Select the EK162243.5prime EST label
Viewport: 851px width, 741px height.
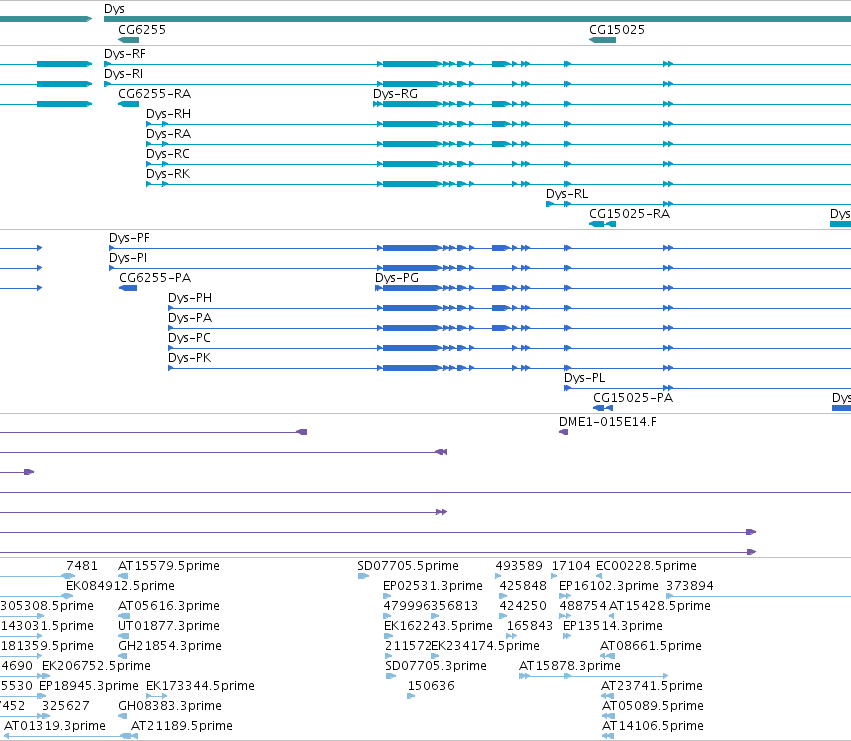(x=438, y=626)
